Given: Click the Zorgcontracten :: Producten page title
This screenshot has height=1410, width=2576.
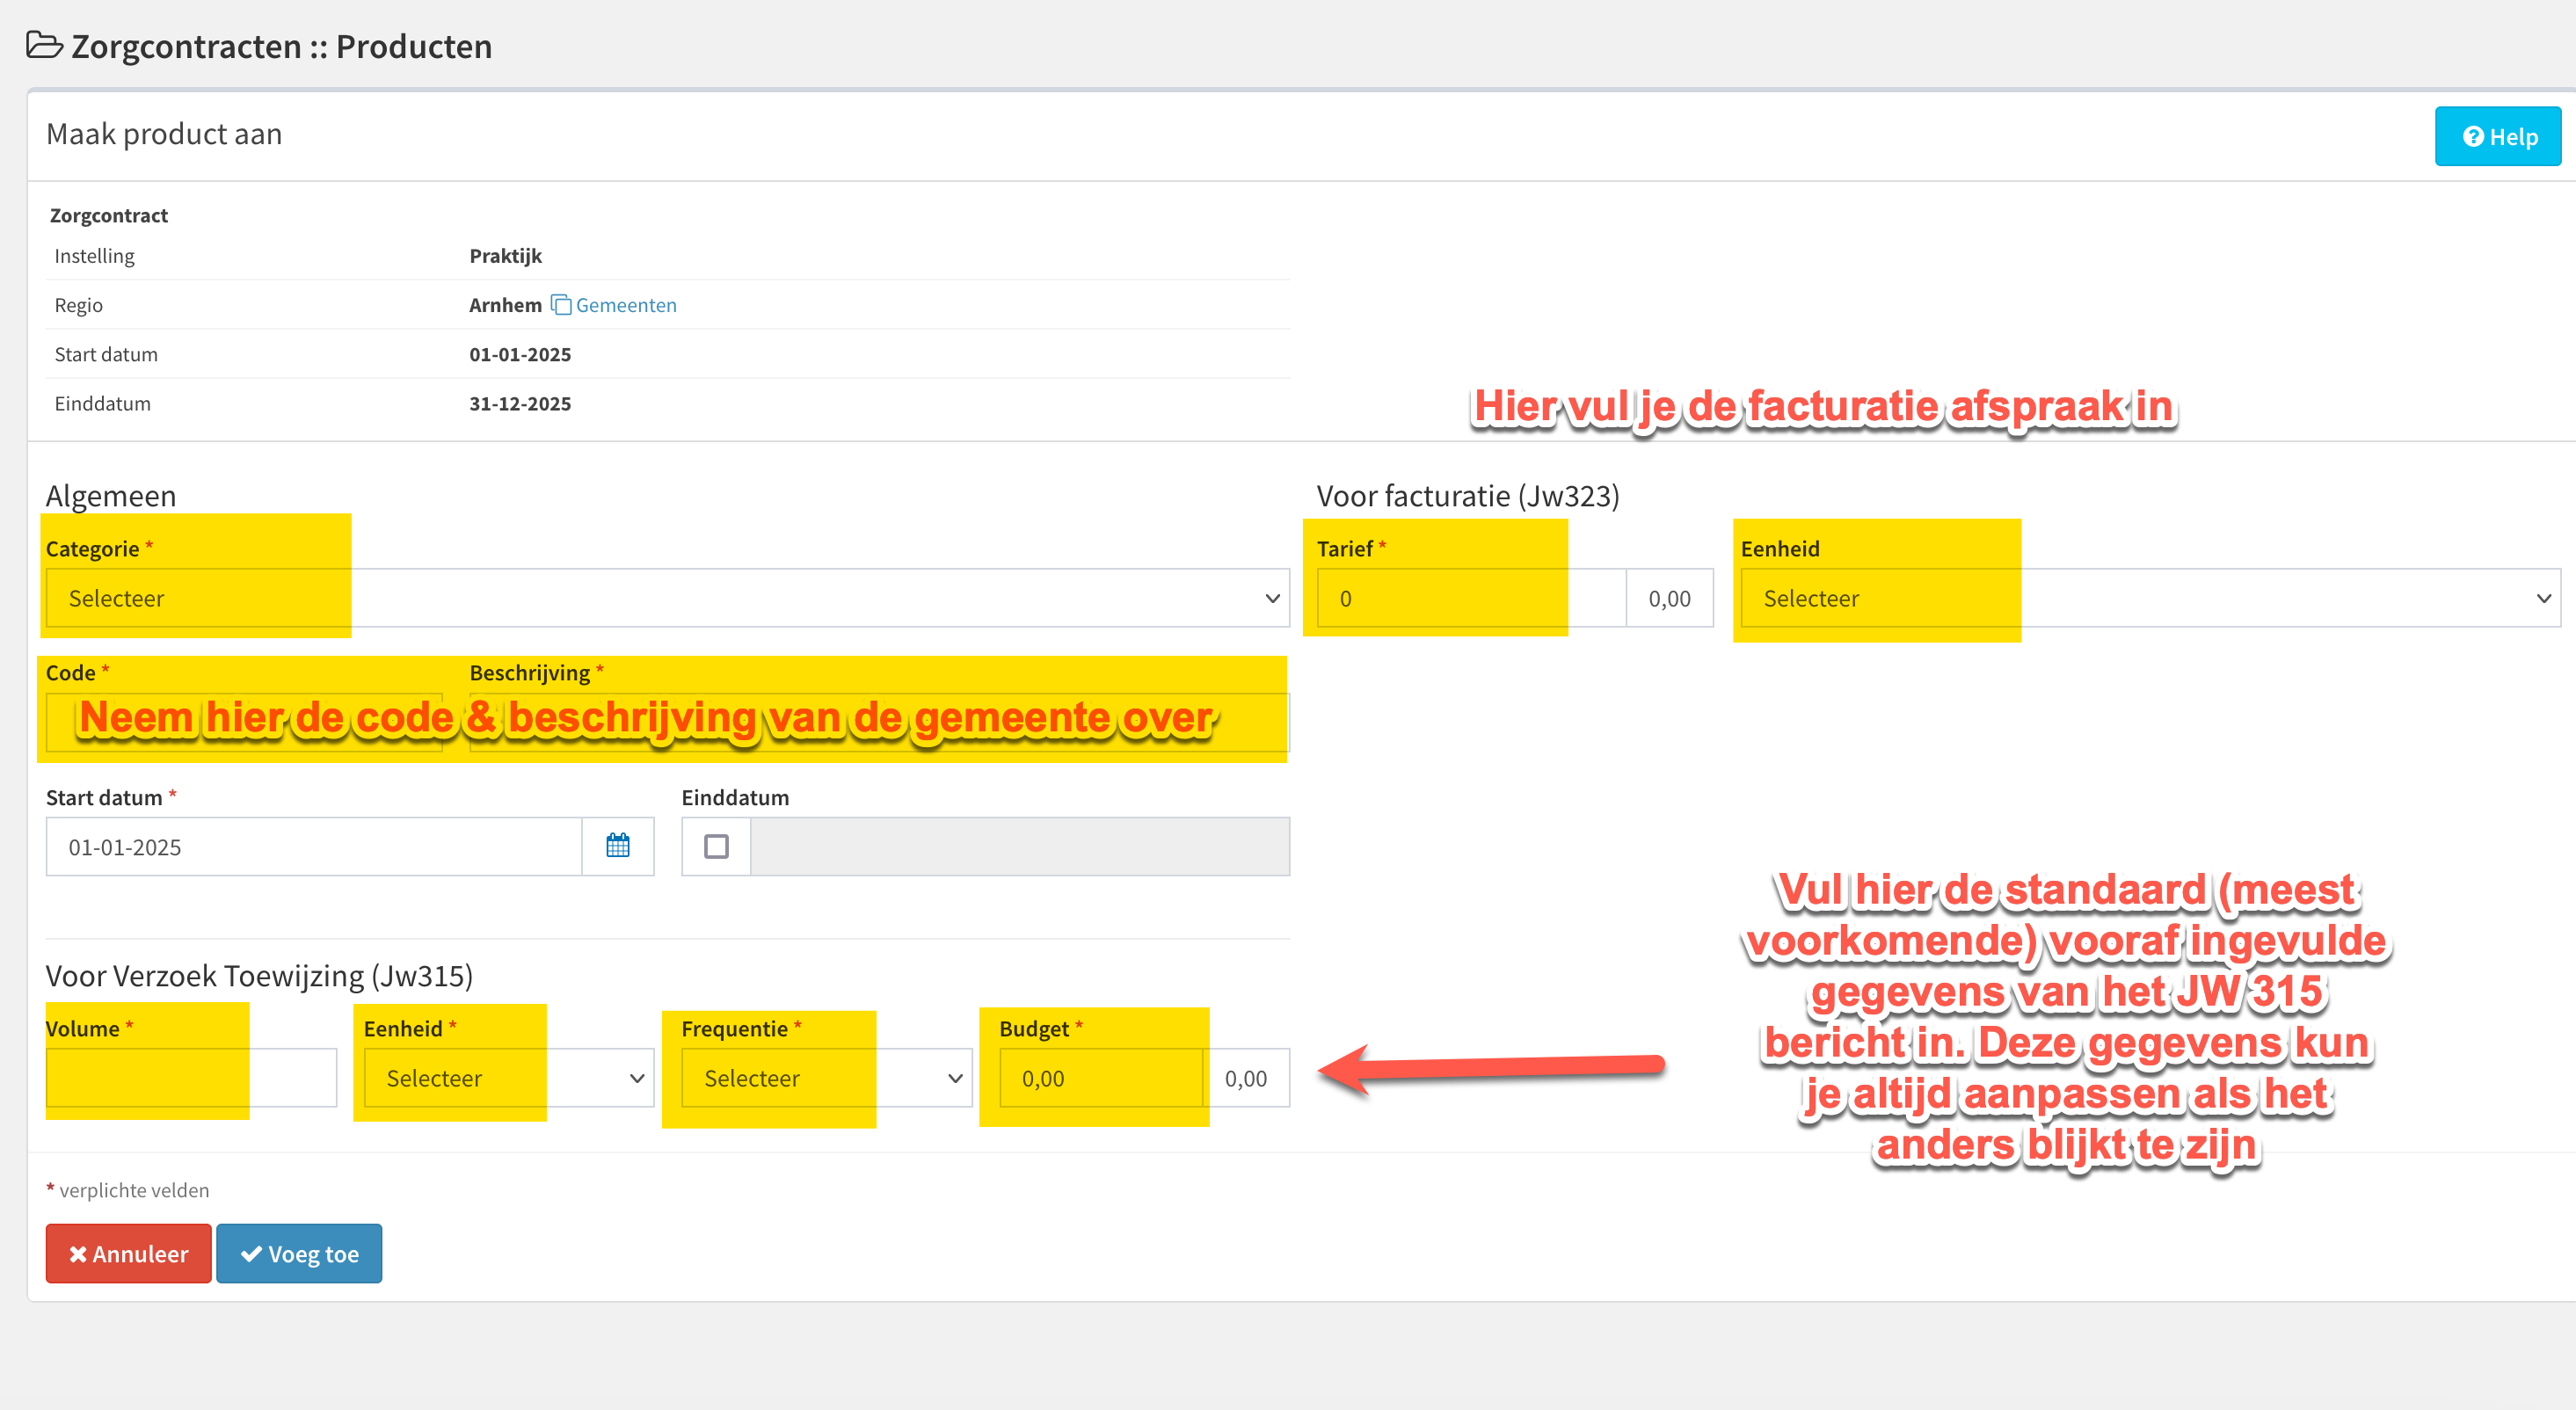Looking at the screenshot, I should (x=281, y=46).
